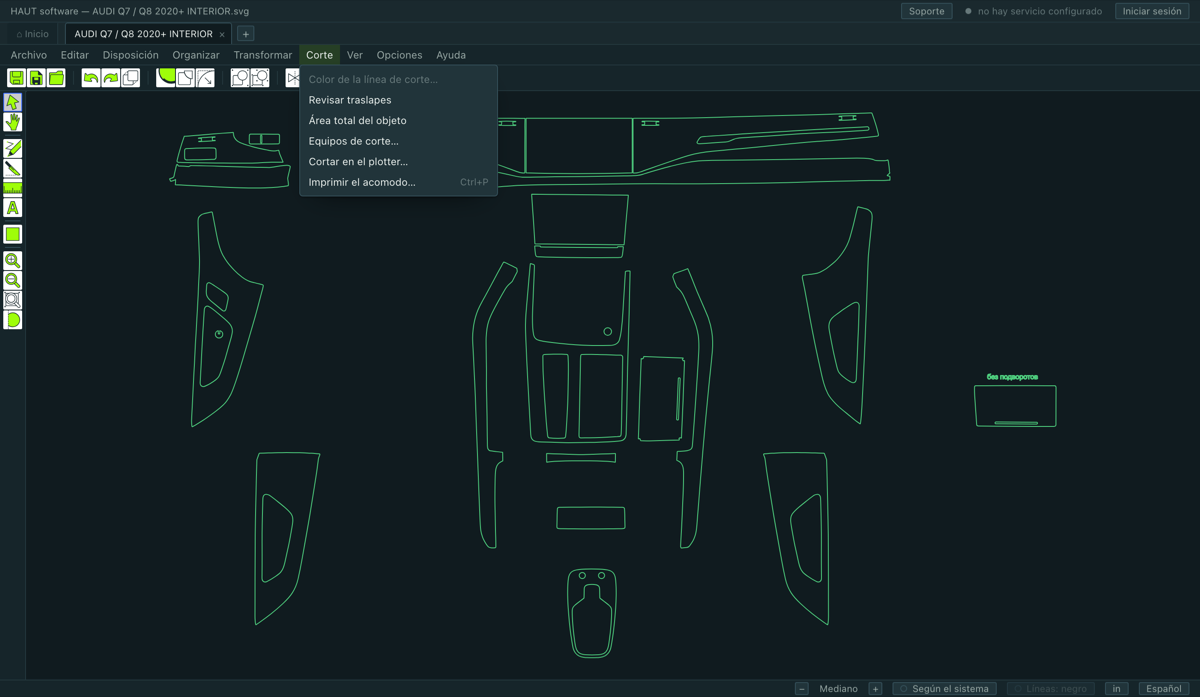This screenshot has width=1200, height=697.
Task: Toggle the Líneas: negro option
Action: [x=1050, y=688]
